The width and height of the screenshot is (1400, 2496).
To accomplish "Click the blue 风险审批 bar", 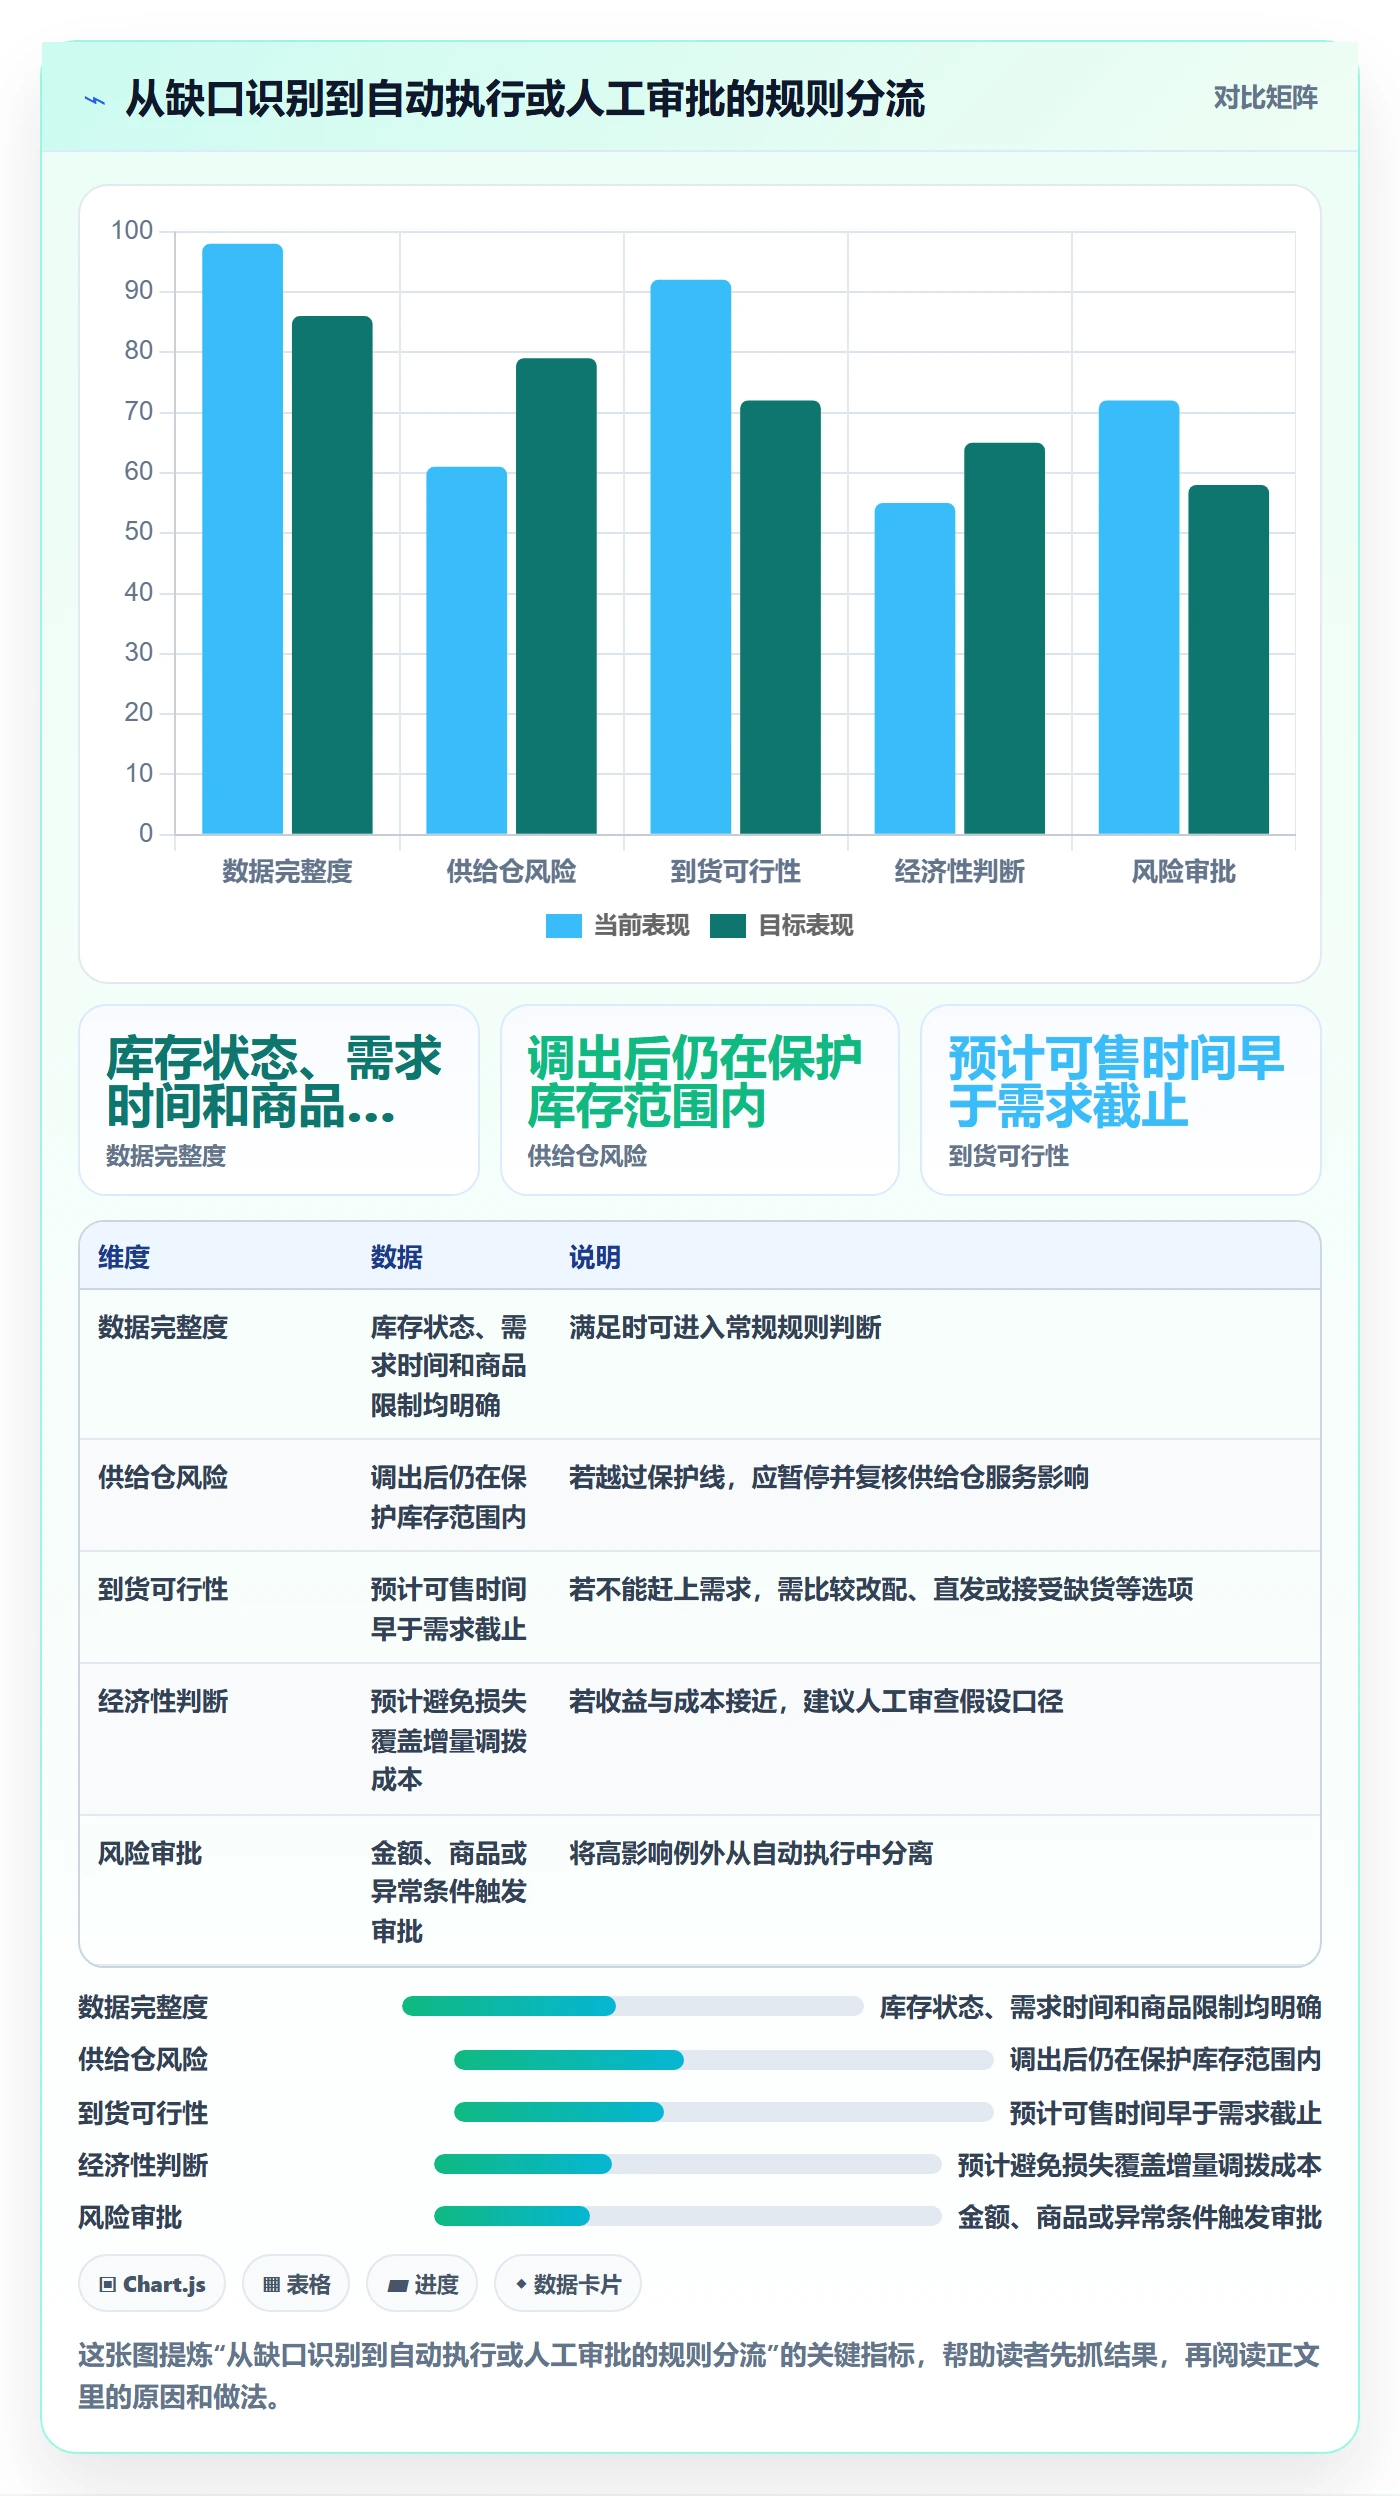I will tap(1138, 617).
